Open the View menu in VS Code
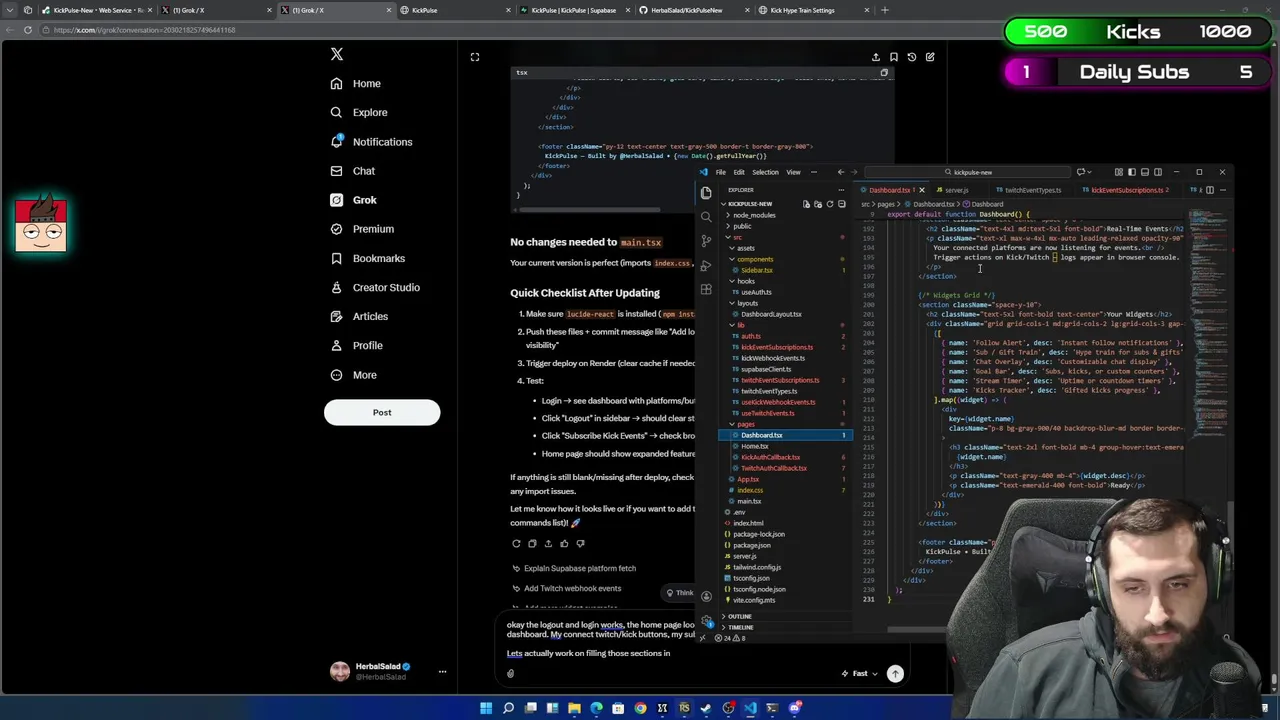 click(x=793, y=172)
